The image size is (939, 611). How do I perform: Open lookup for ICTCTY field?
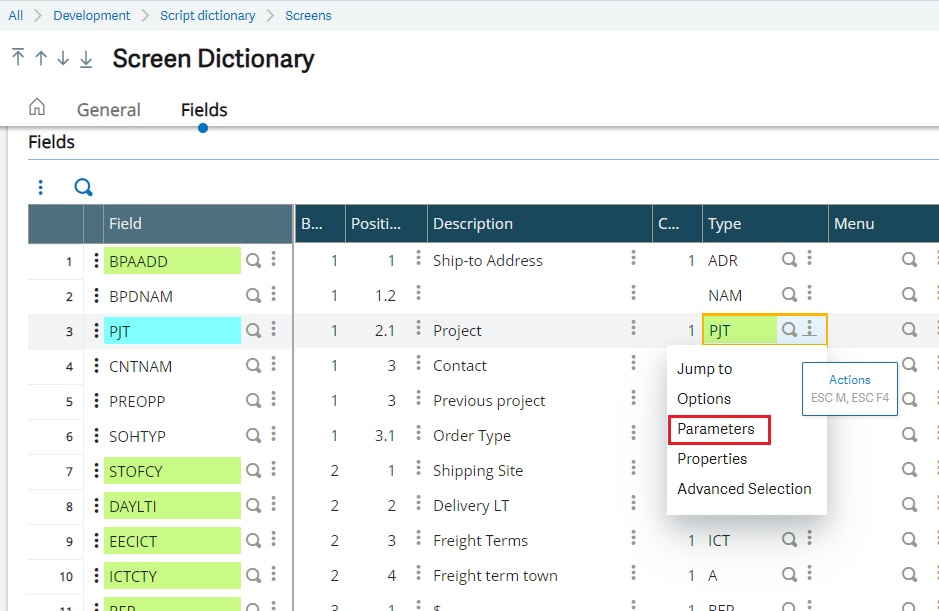(x=254, y=576)
